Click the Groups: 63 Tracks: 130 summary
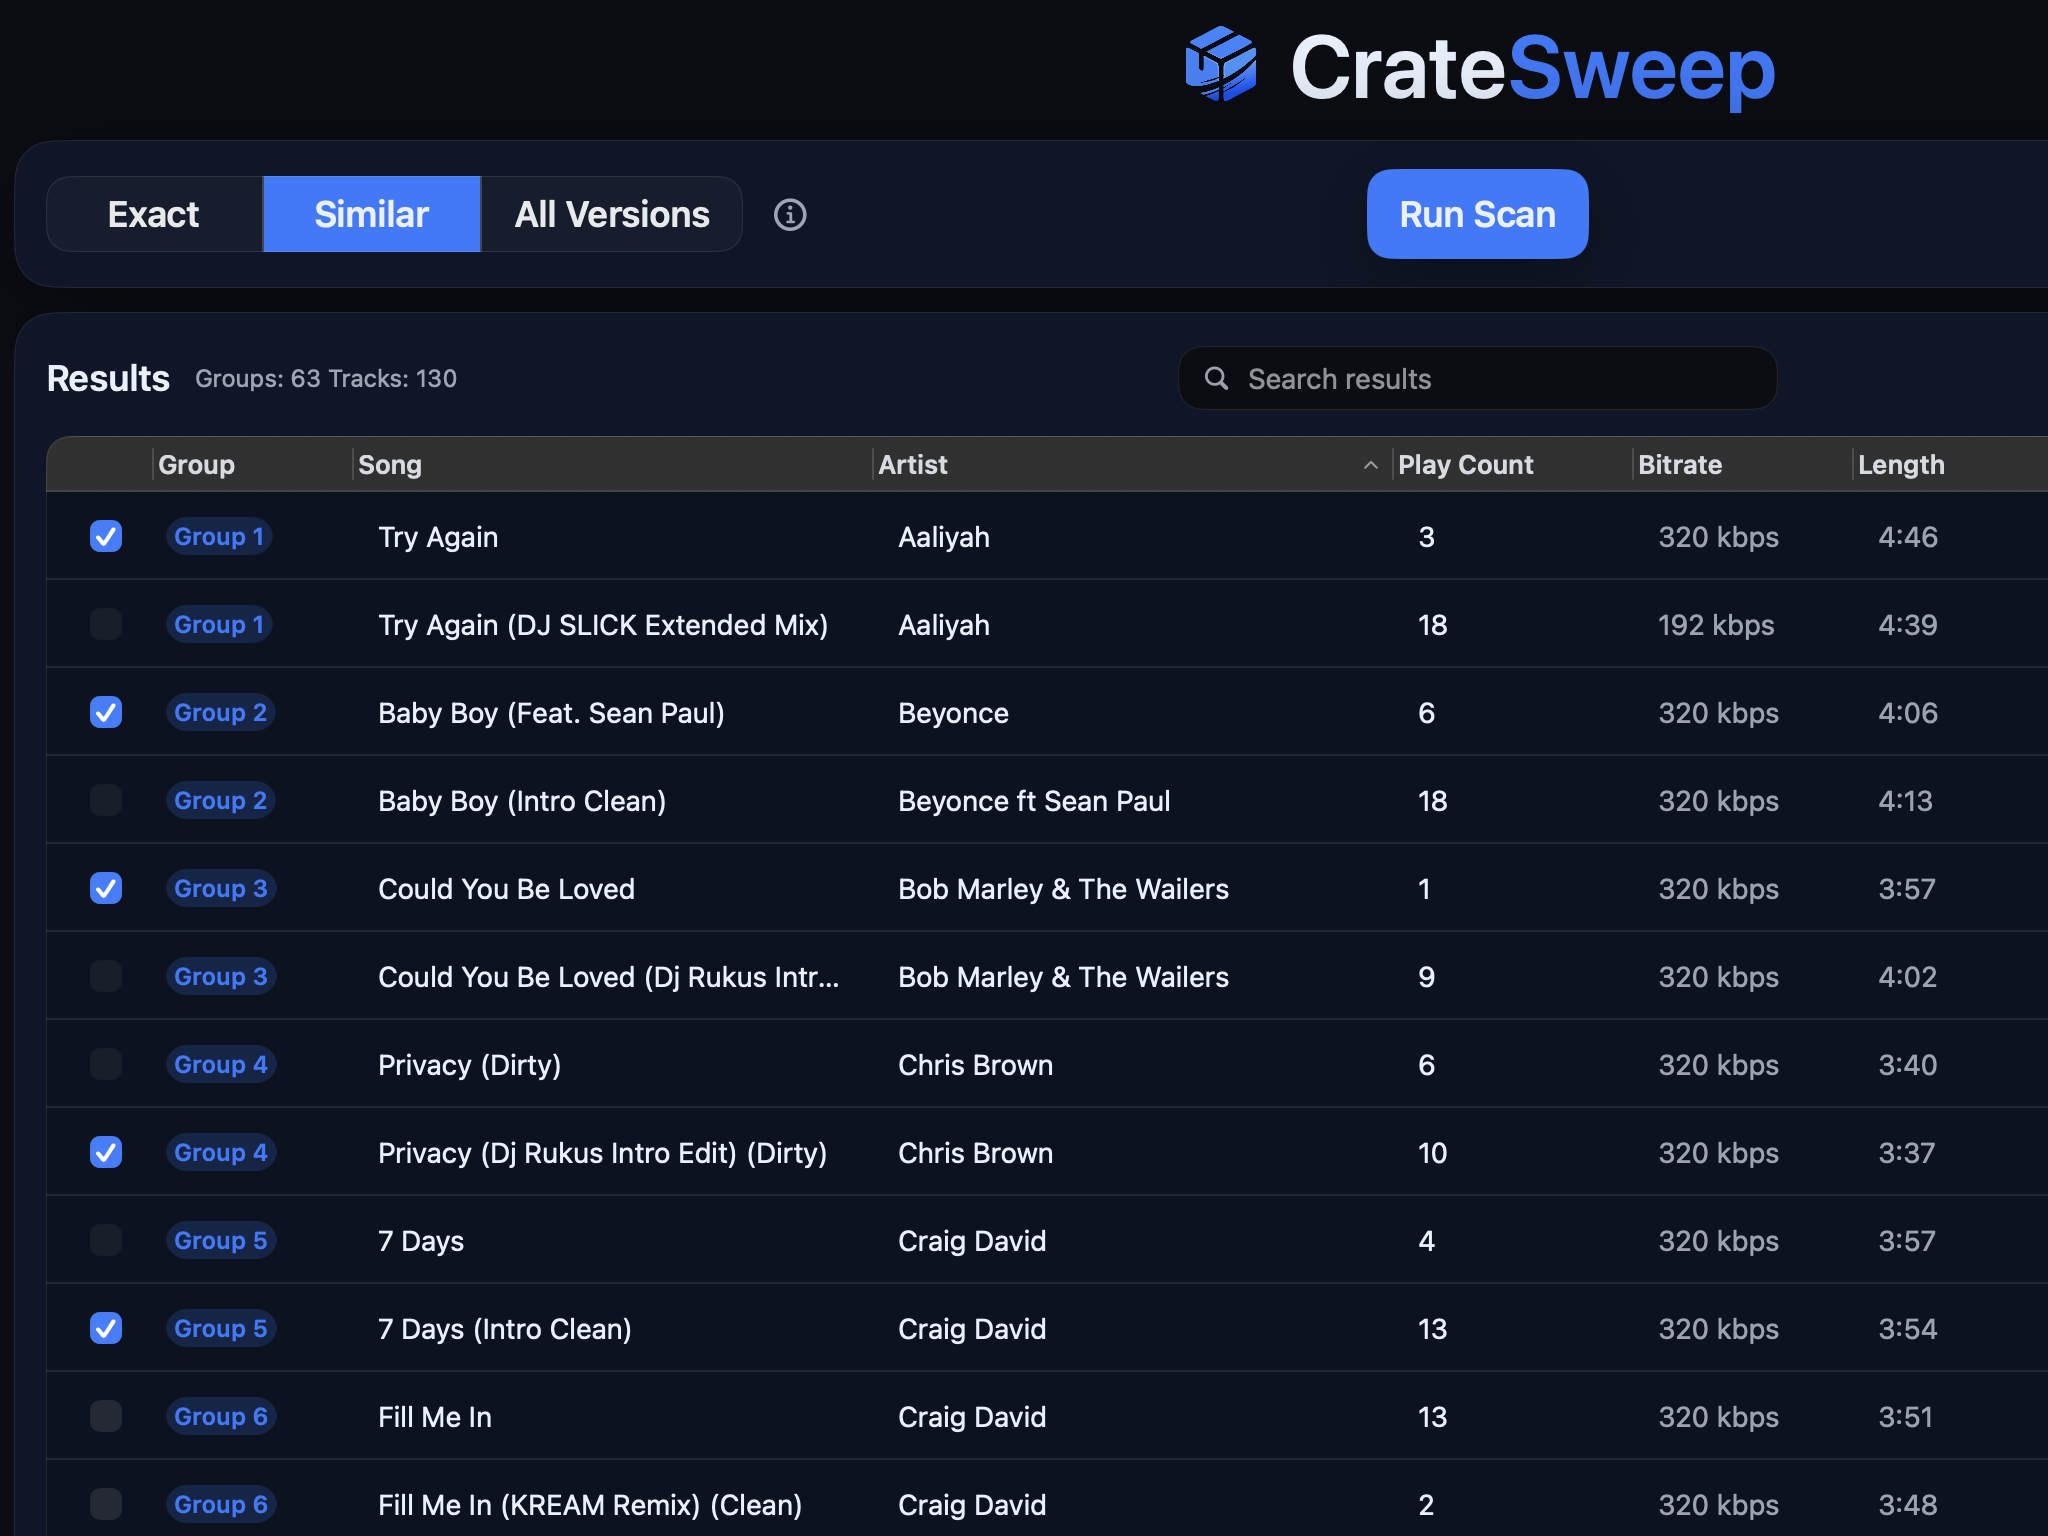The width and height of the screenshot is (2048, 1536). pyautogui.click(x=326, y=379)
